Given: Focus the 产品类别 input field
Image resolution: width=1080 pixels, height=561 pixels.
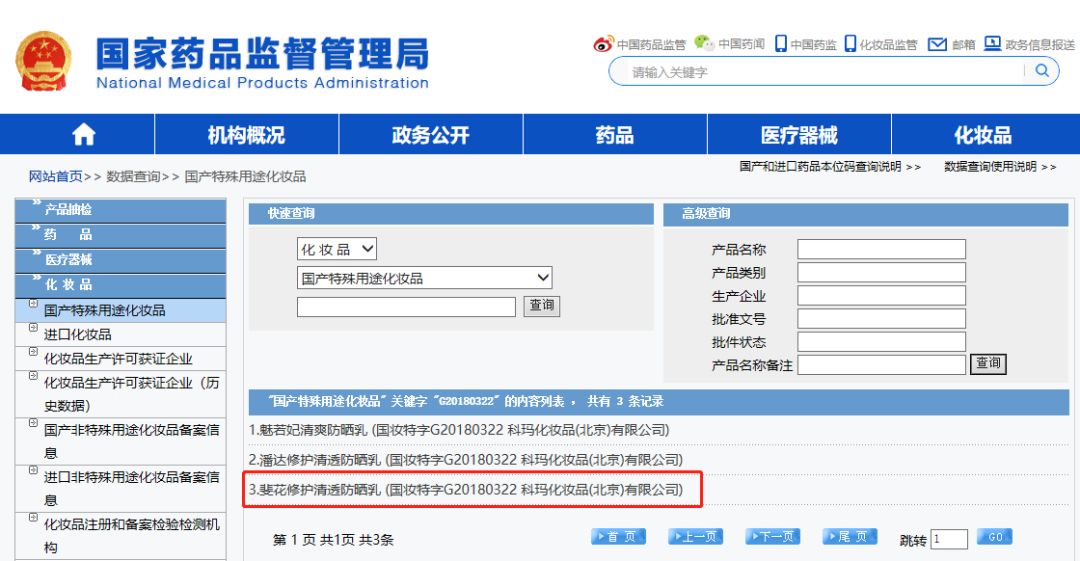Looking at the screenshot, I should (882, 272).
